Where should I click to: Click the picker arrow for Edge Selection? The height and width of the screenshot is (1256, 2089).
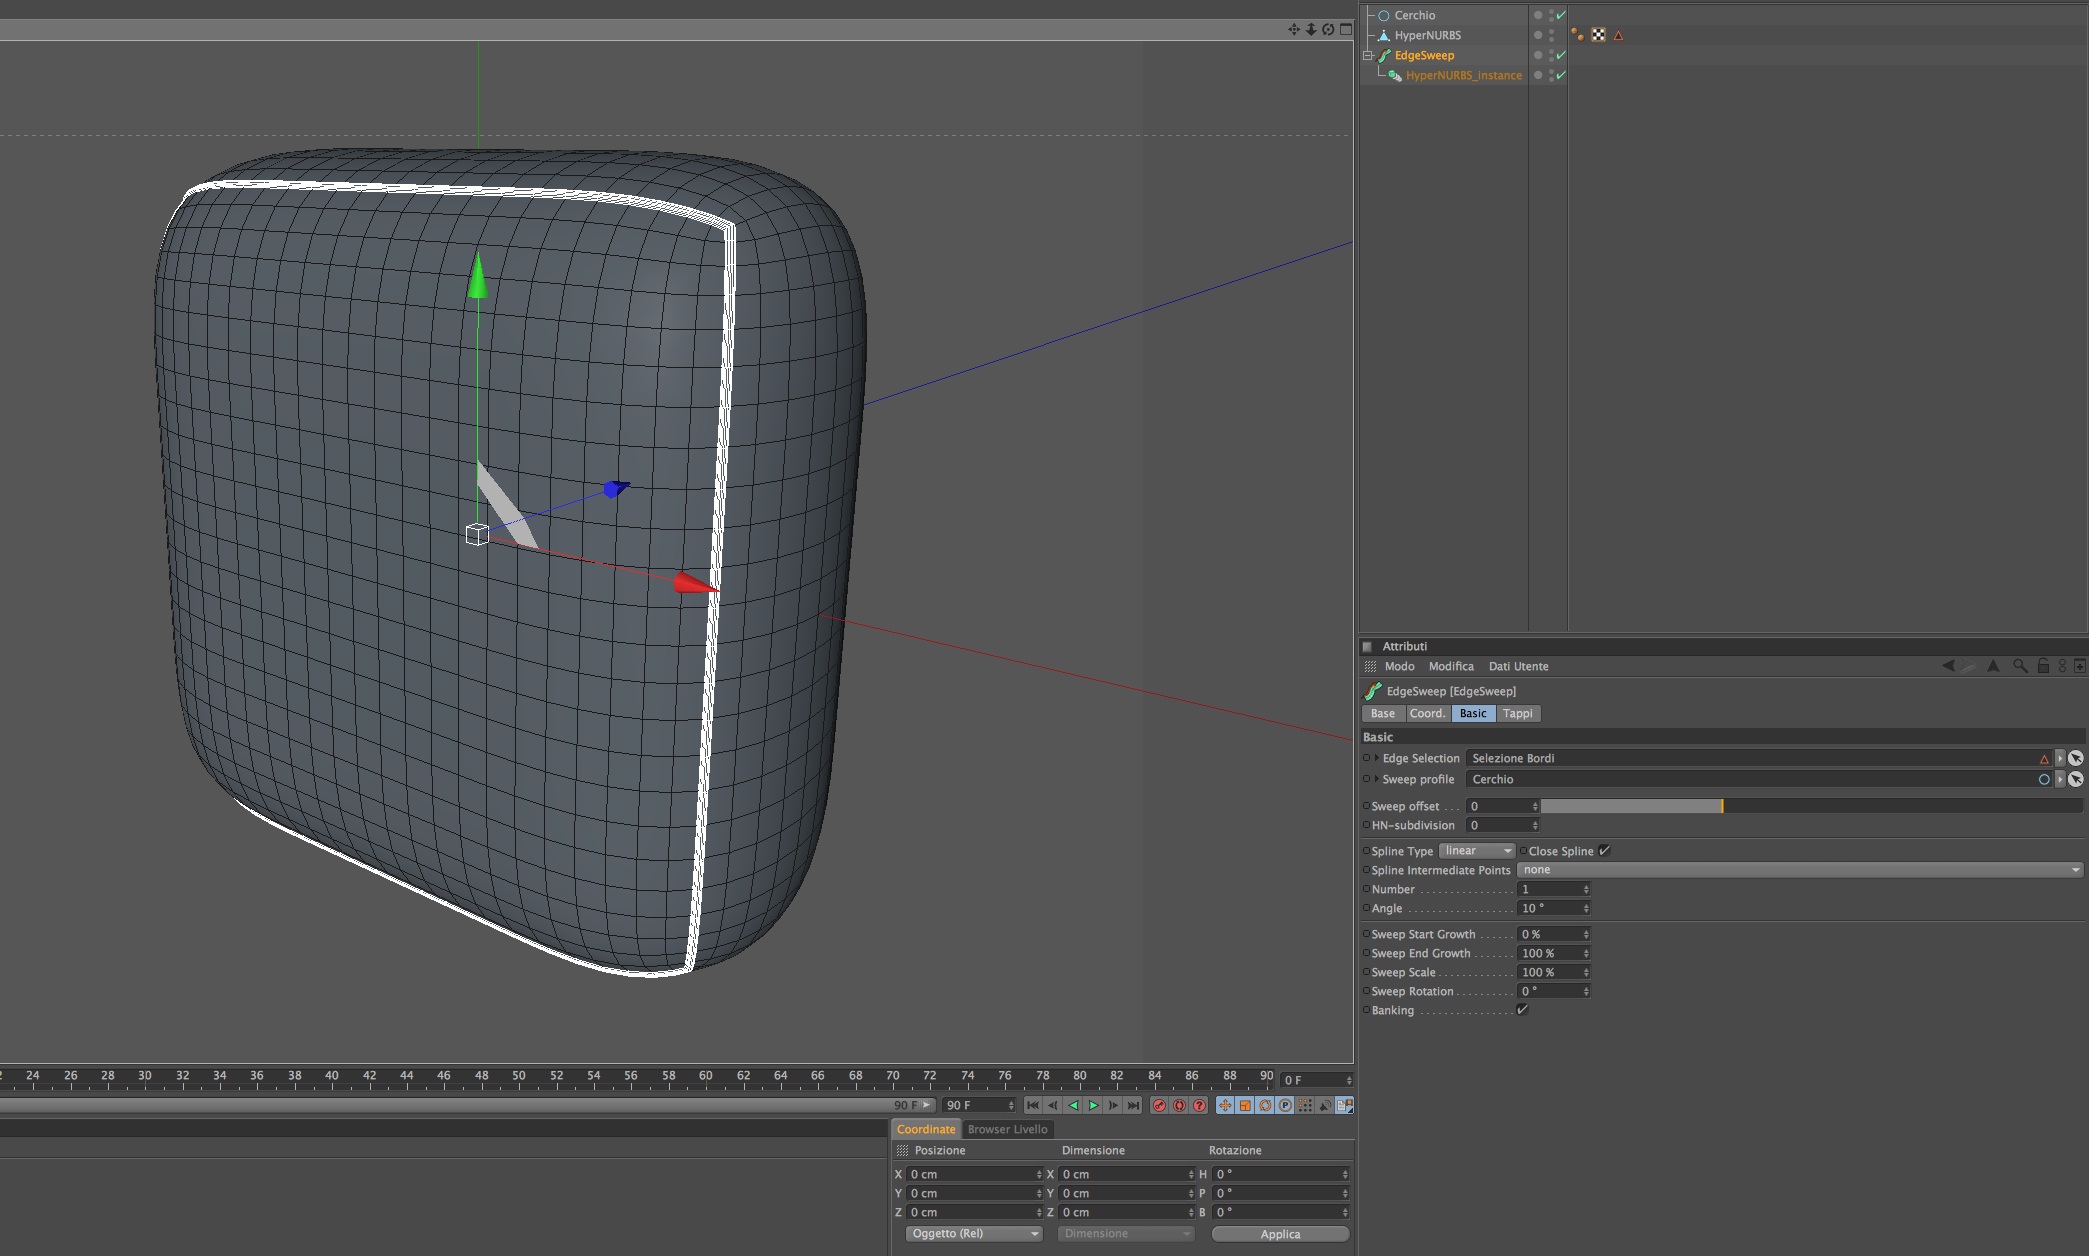tap(2076, 758)
